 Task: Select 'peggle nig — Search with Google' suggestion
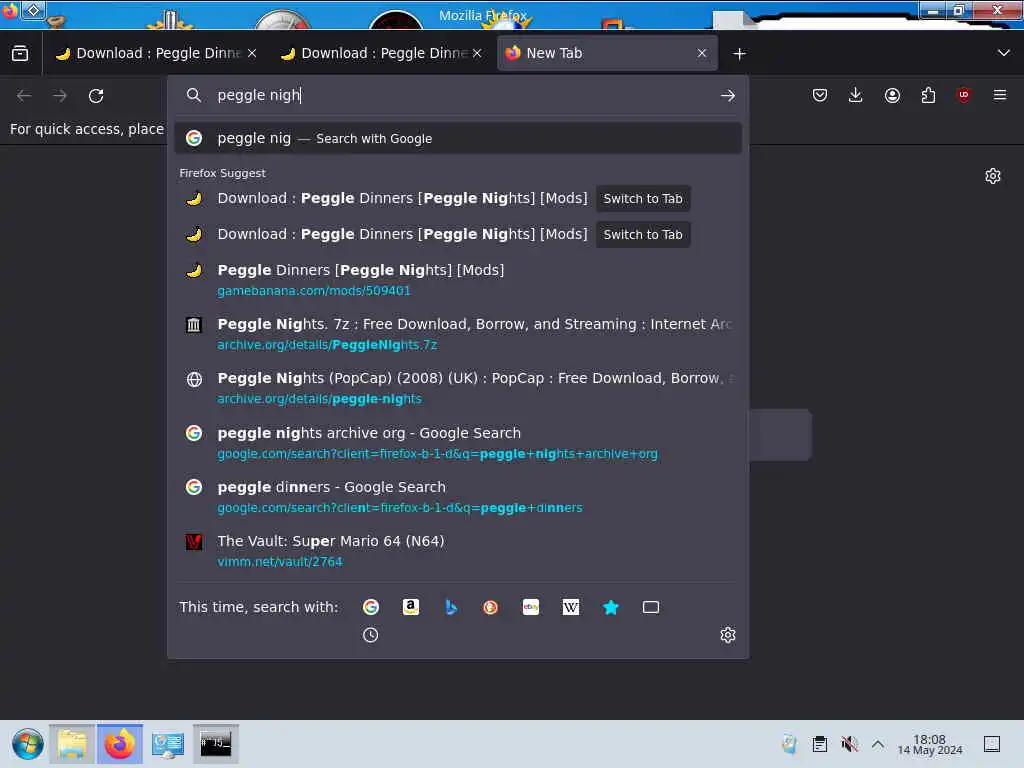pos(458,138)
